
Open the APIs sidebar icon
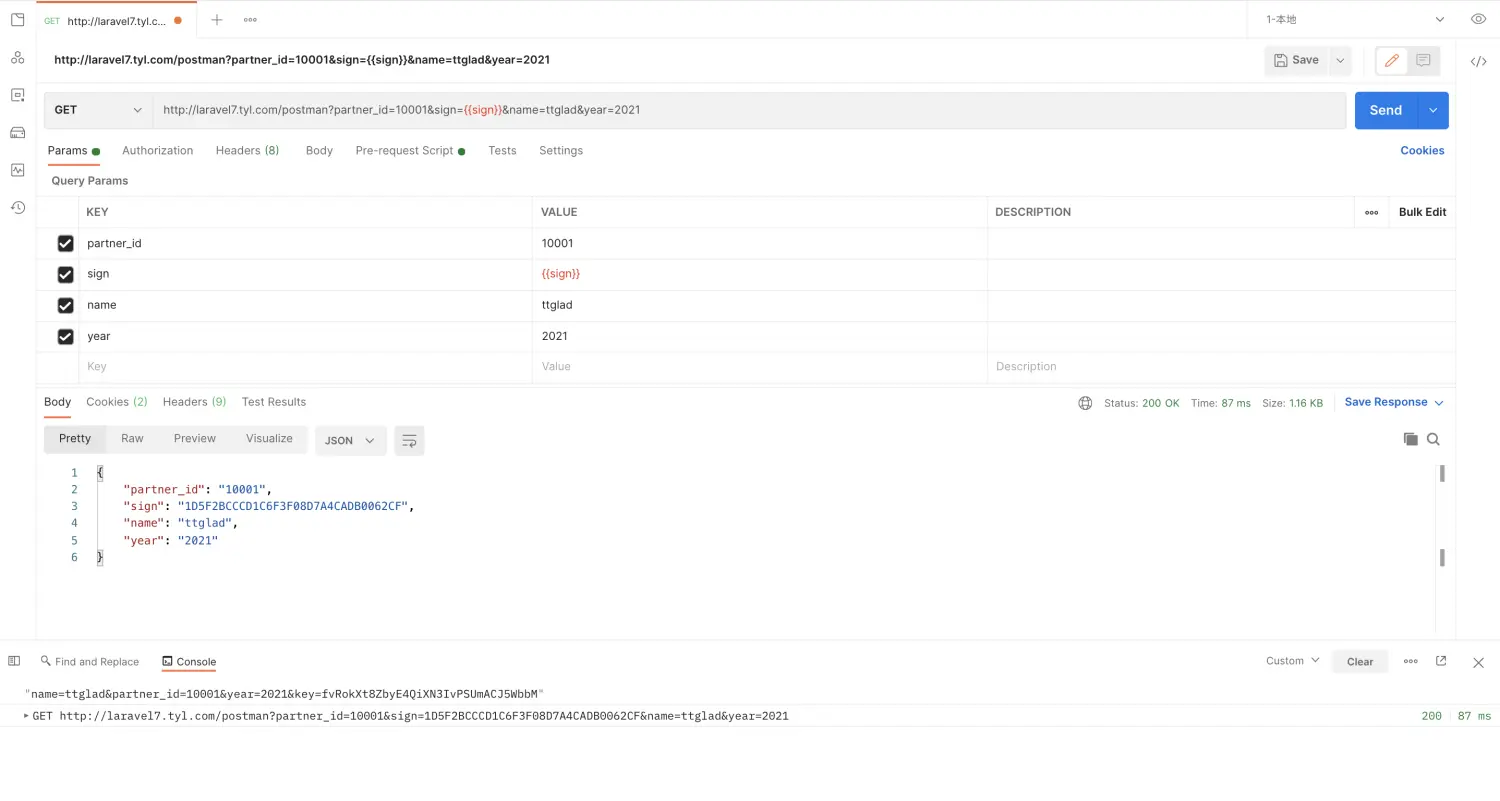coord(17,57)
